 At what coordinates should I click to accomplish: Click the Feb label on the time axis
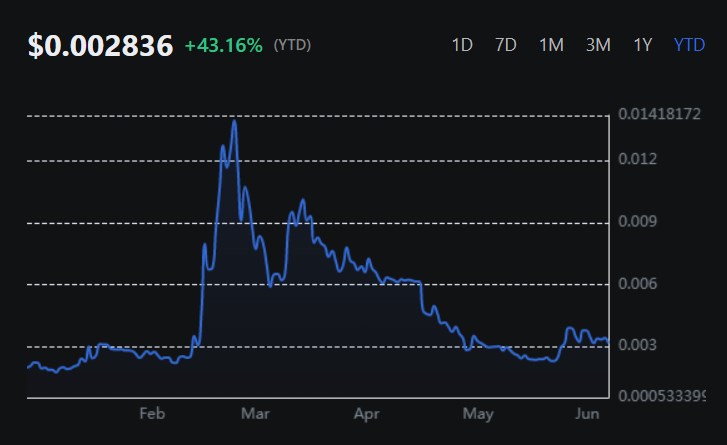coord(151,413)
